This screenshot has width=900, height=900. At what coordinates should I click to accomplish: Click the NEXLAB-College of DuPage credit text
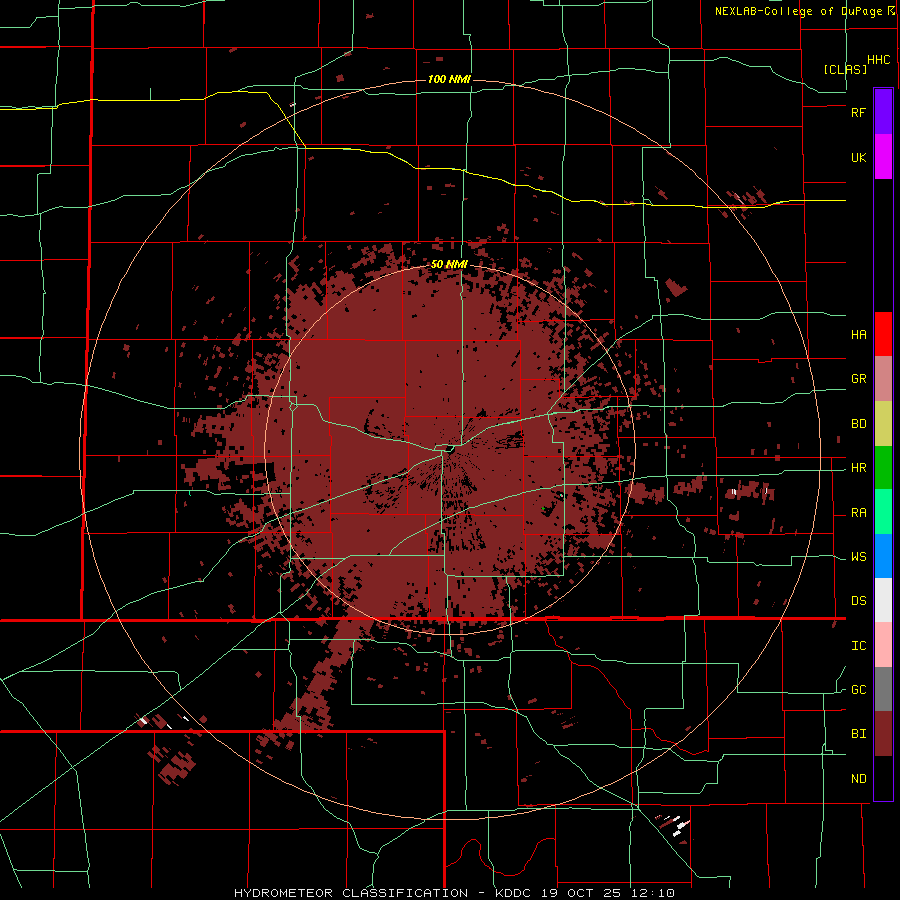coord(800,11)
